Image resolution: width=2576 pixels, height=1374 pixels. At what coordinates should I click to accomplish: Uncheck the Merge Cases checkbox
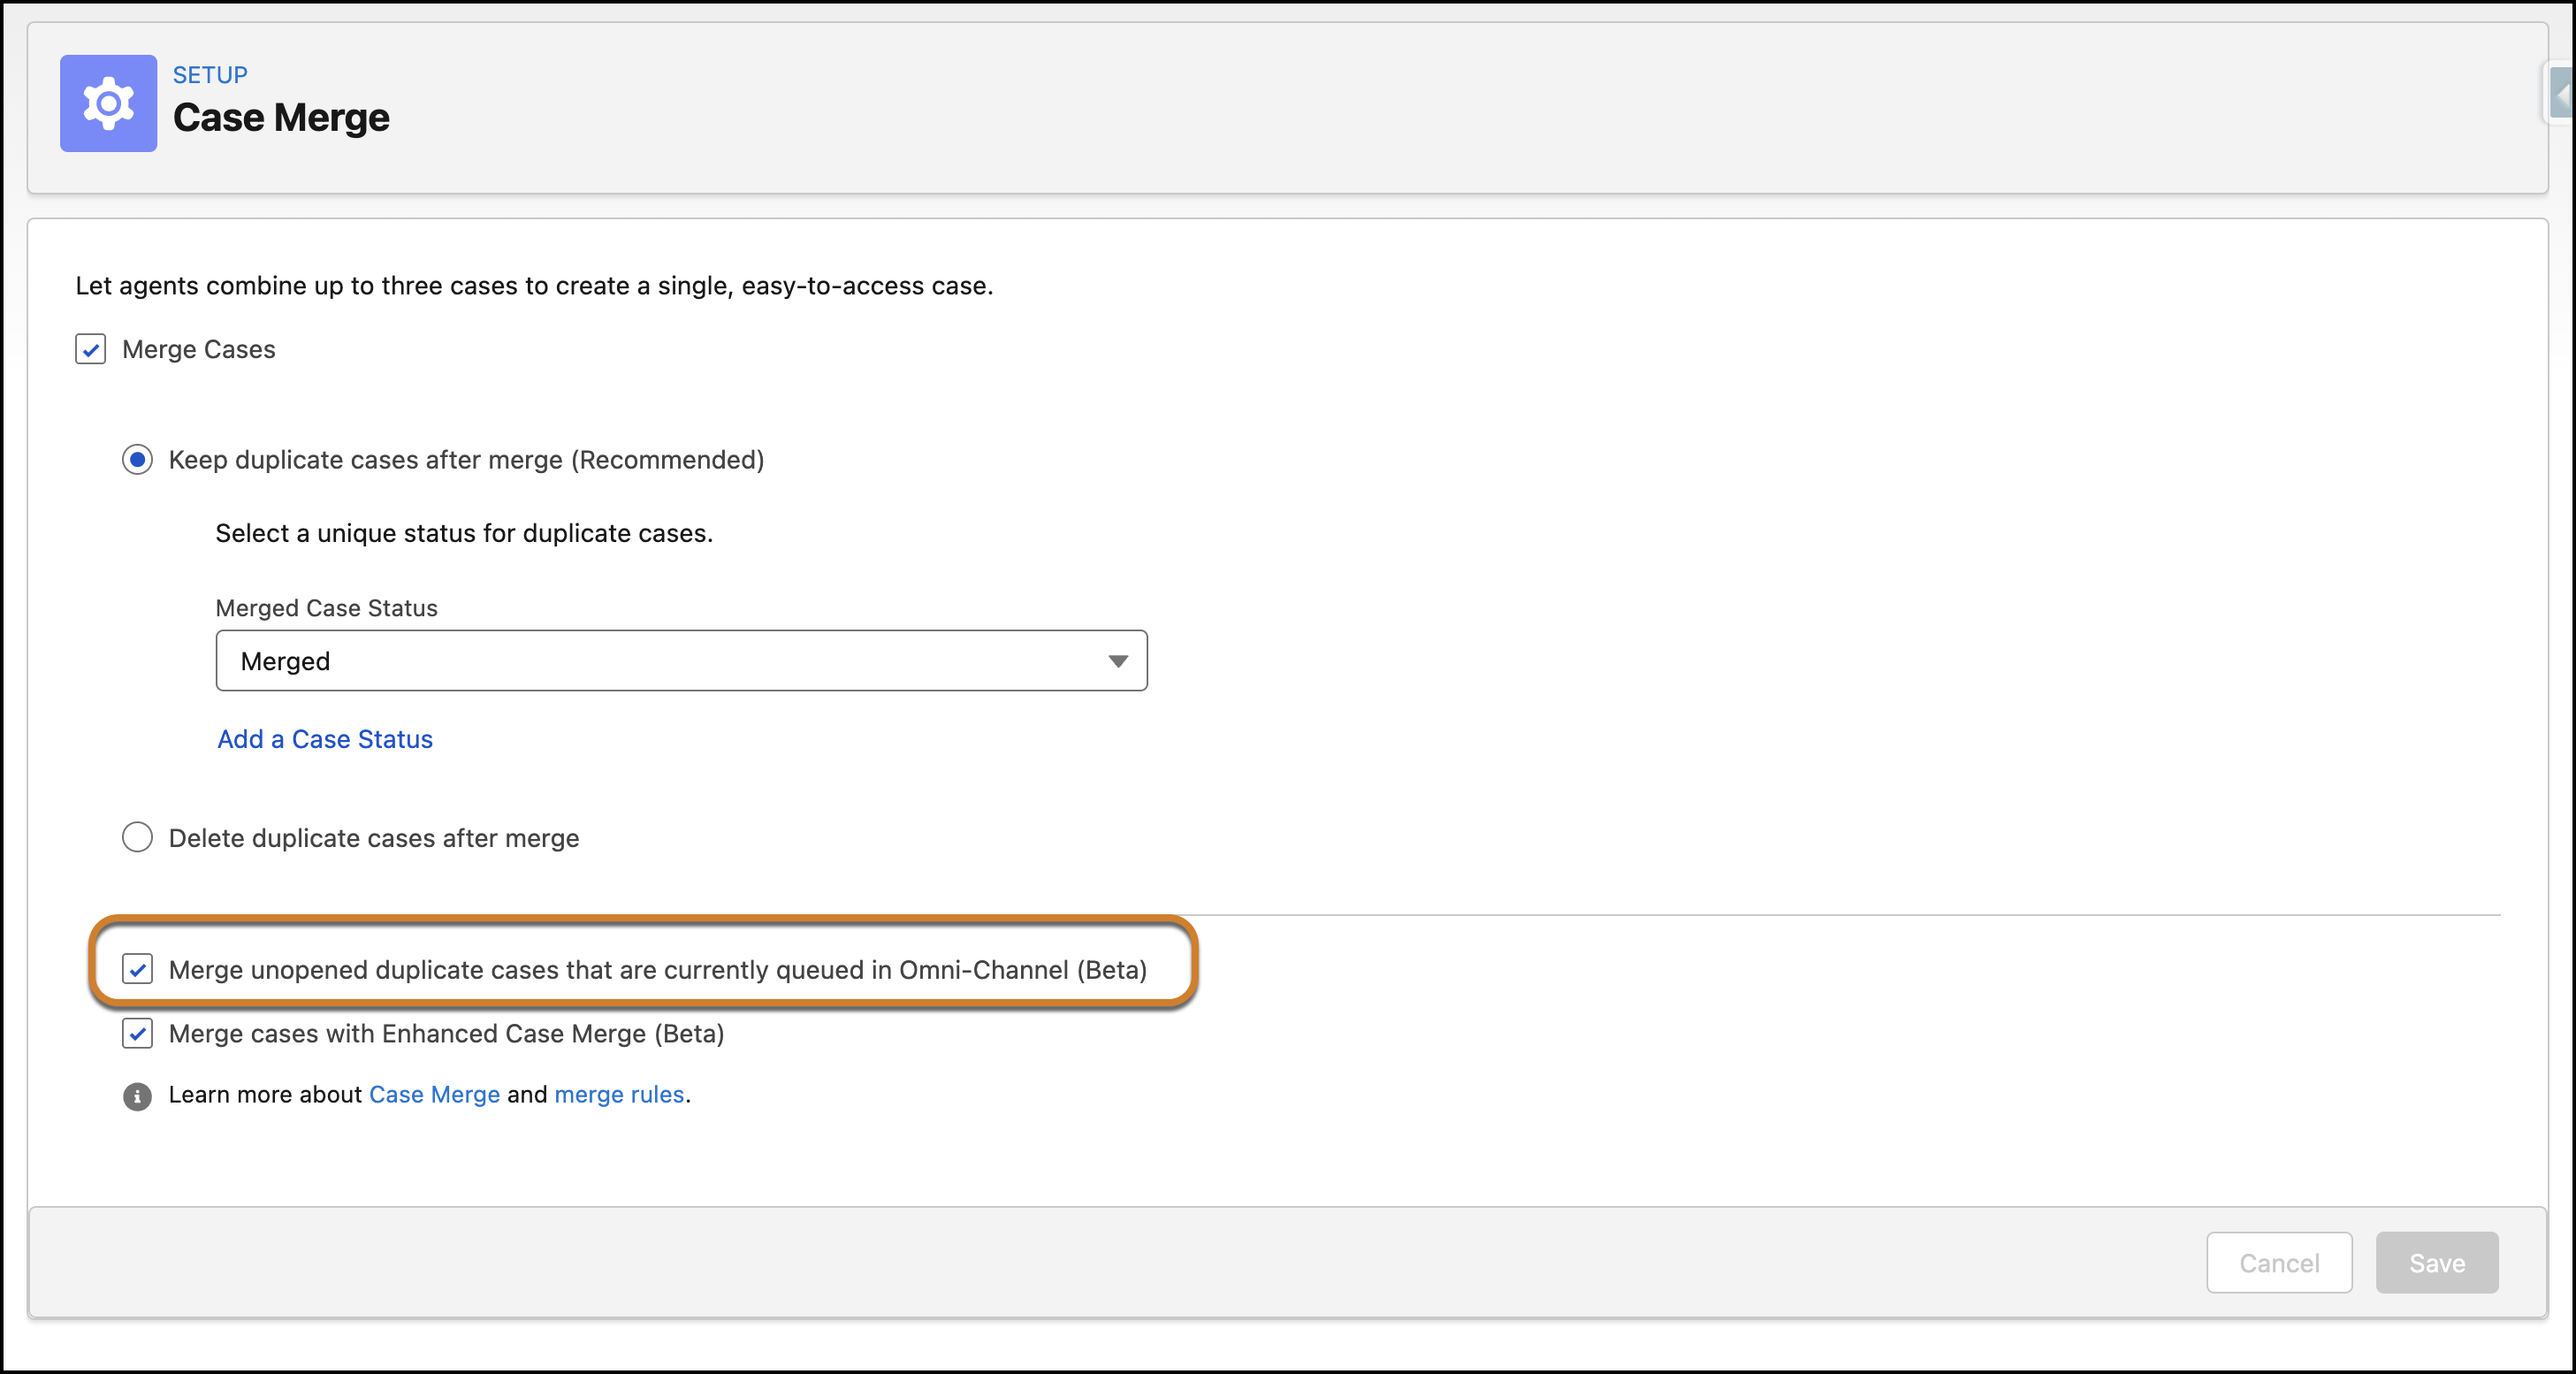click(x=90, y=349)
